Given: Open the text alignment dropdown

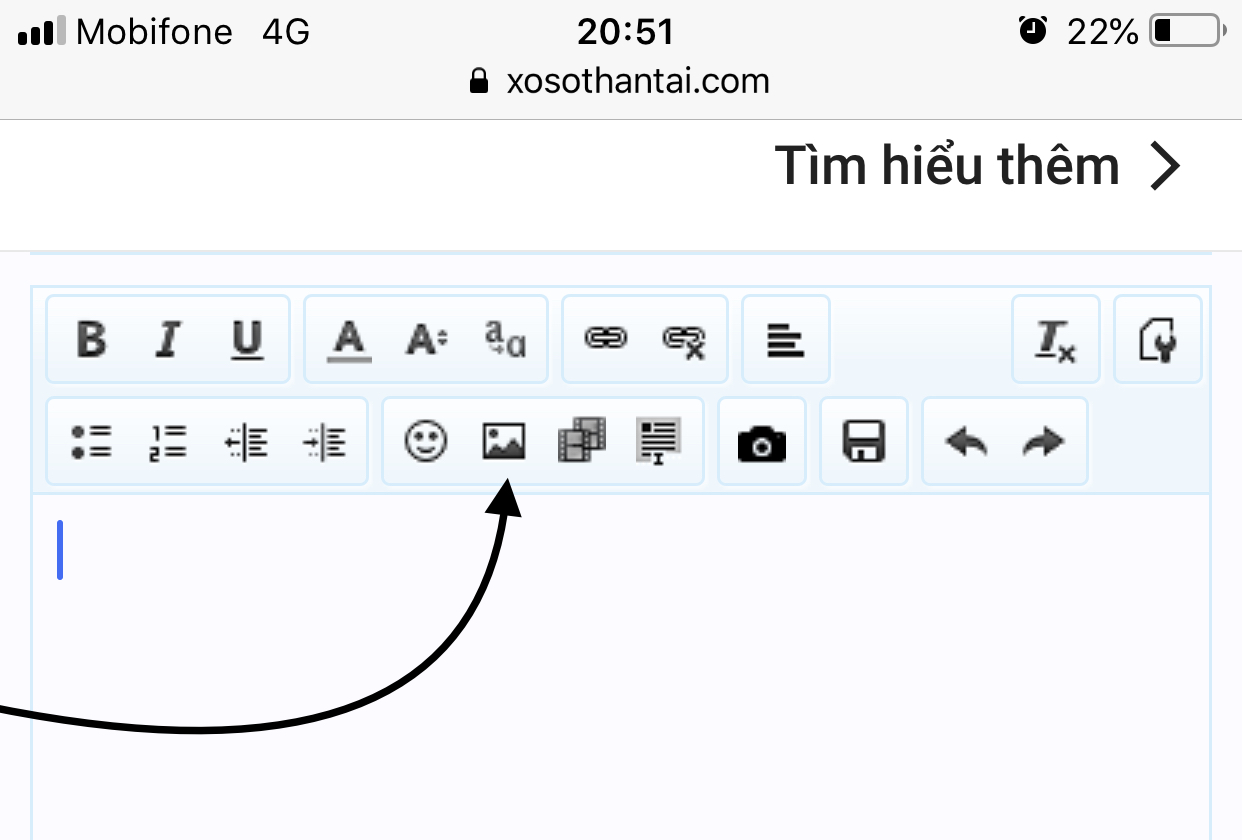Looking at the screenshot, I should click(786, 340).
